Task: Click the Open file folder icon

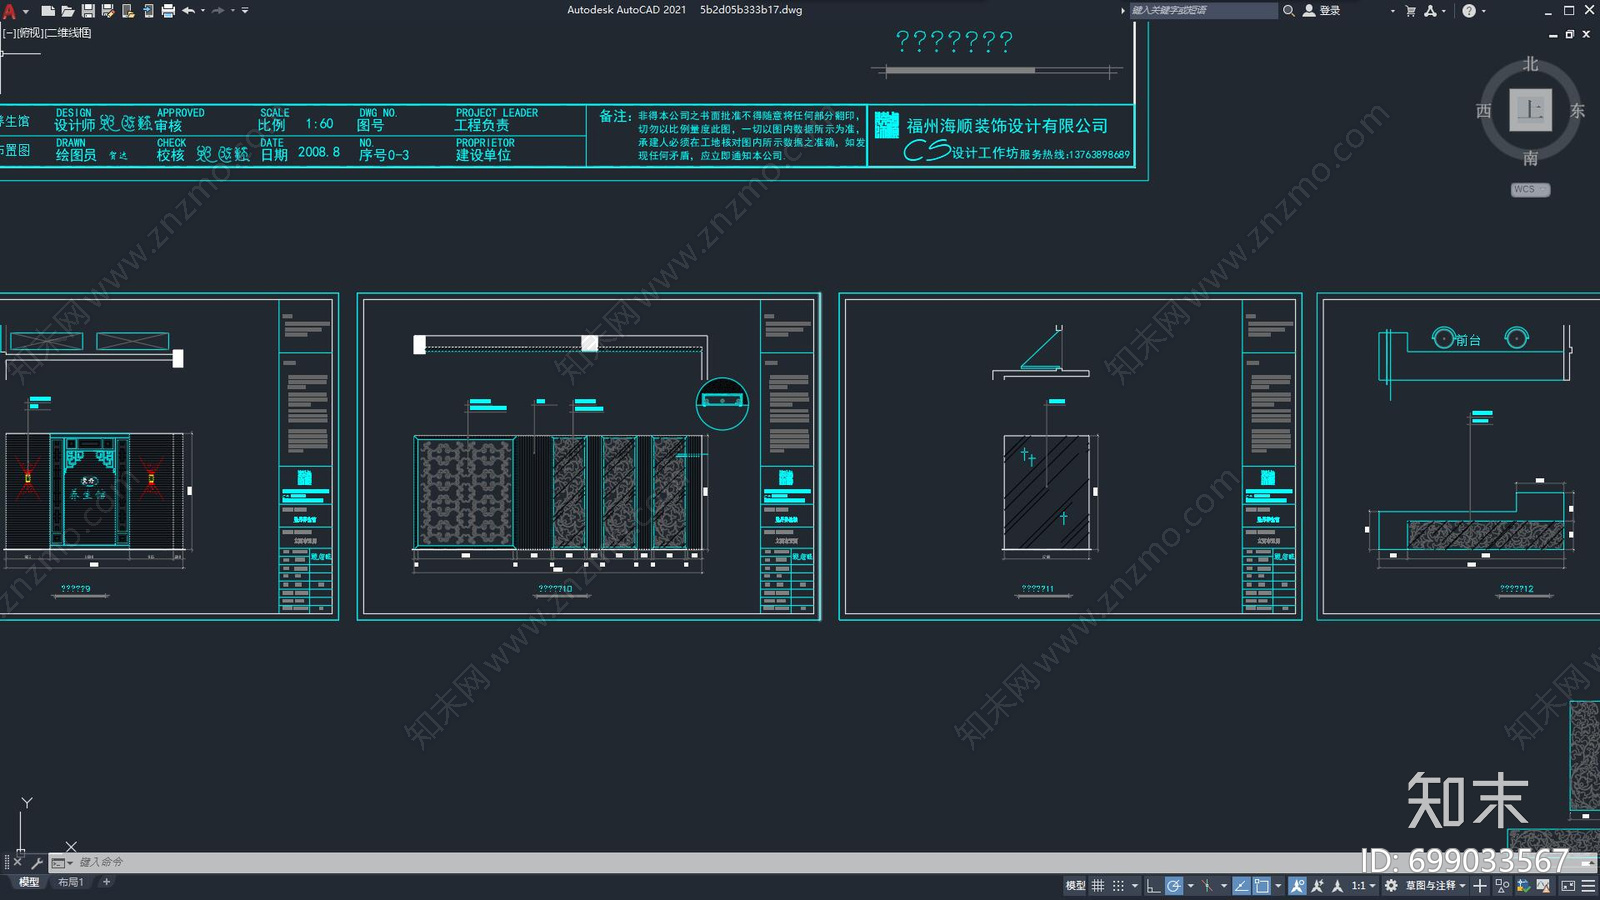Action: 67,11
